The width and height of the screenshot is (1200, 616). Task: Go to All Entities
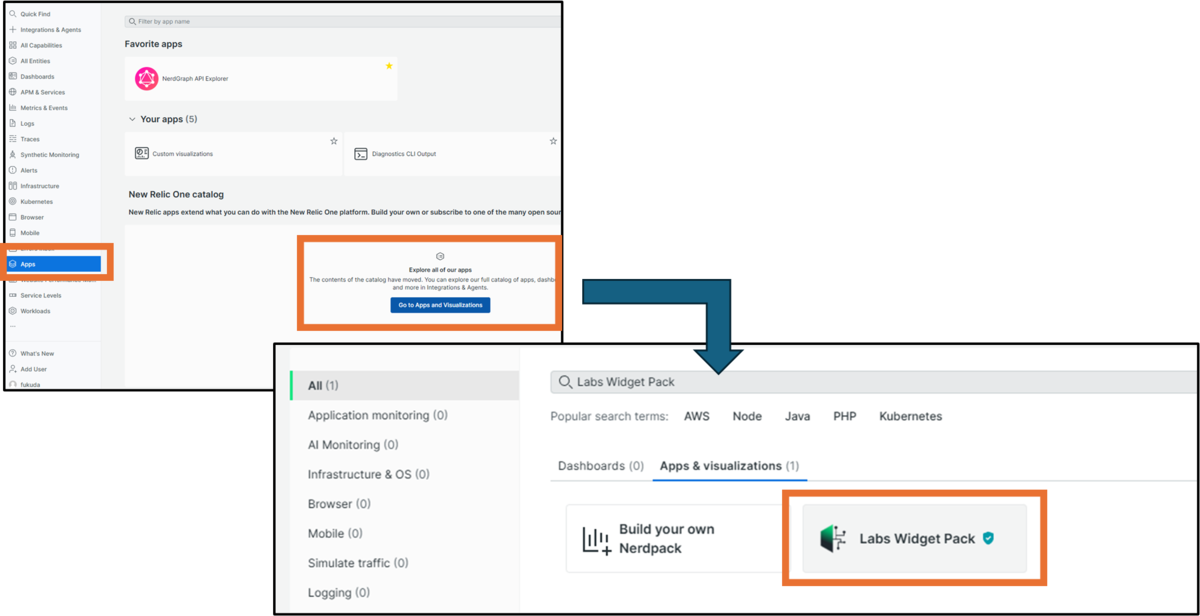[35, 61]
